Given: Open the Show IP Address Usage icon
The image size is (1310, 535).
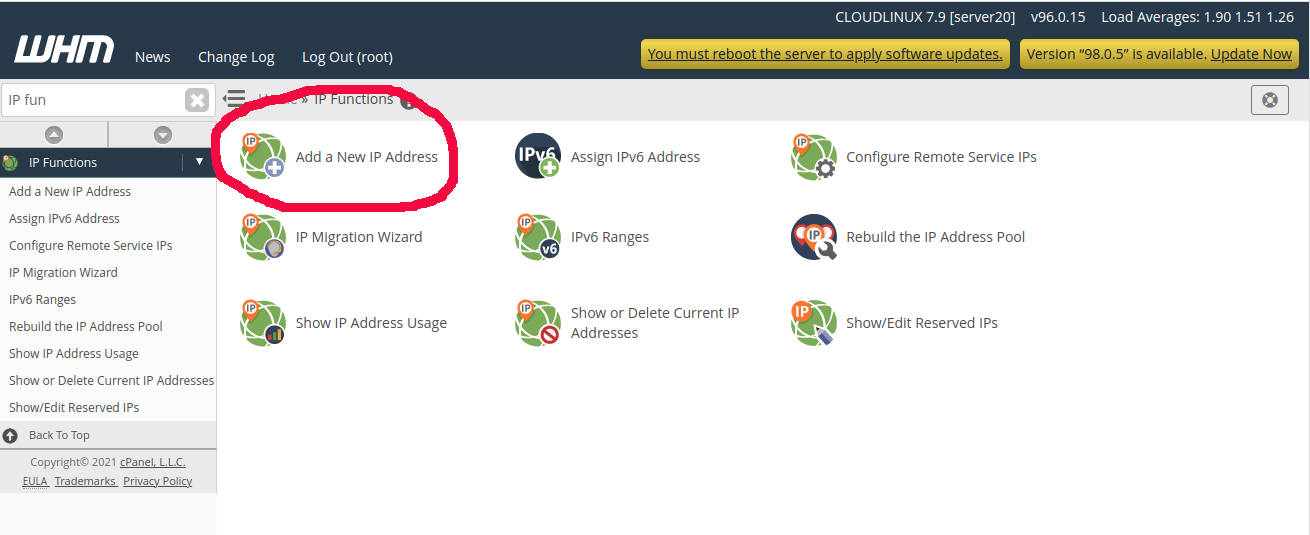Looking at the screenshot, I should pos(263,323).
